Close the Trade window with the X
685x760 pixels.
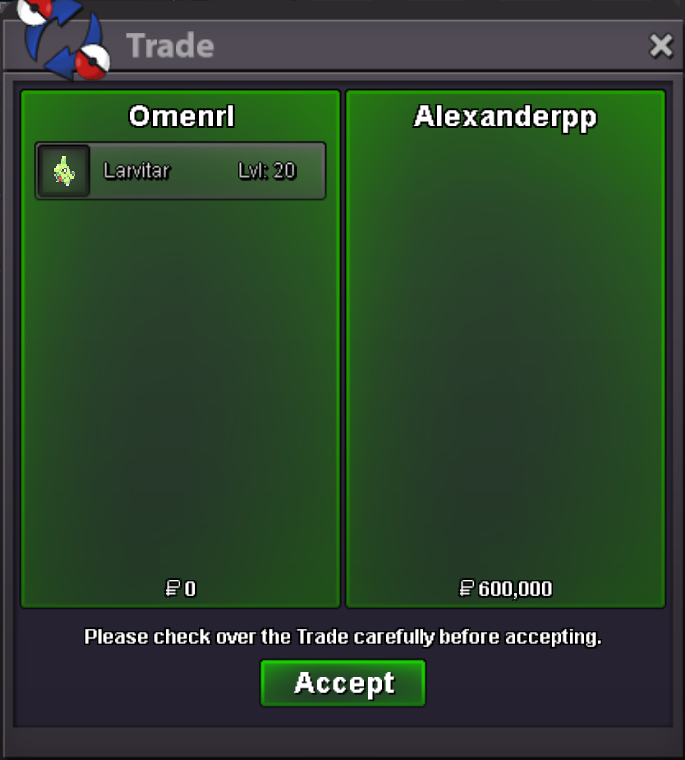(x=661, y=46)
